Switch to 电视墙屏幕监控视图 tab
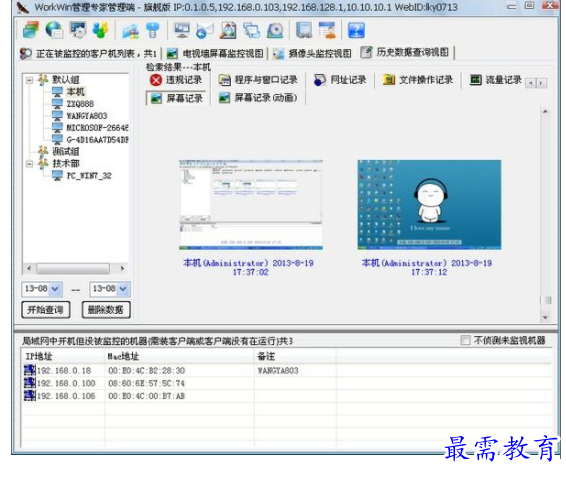 [215, 54]
